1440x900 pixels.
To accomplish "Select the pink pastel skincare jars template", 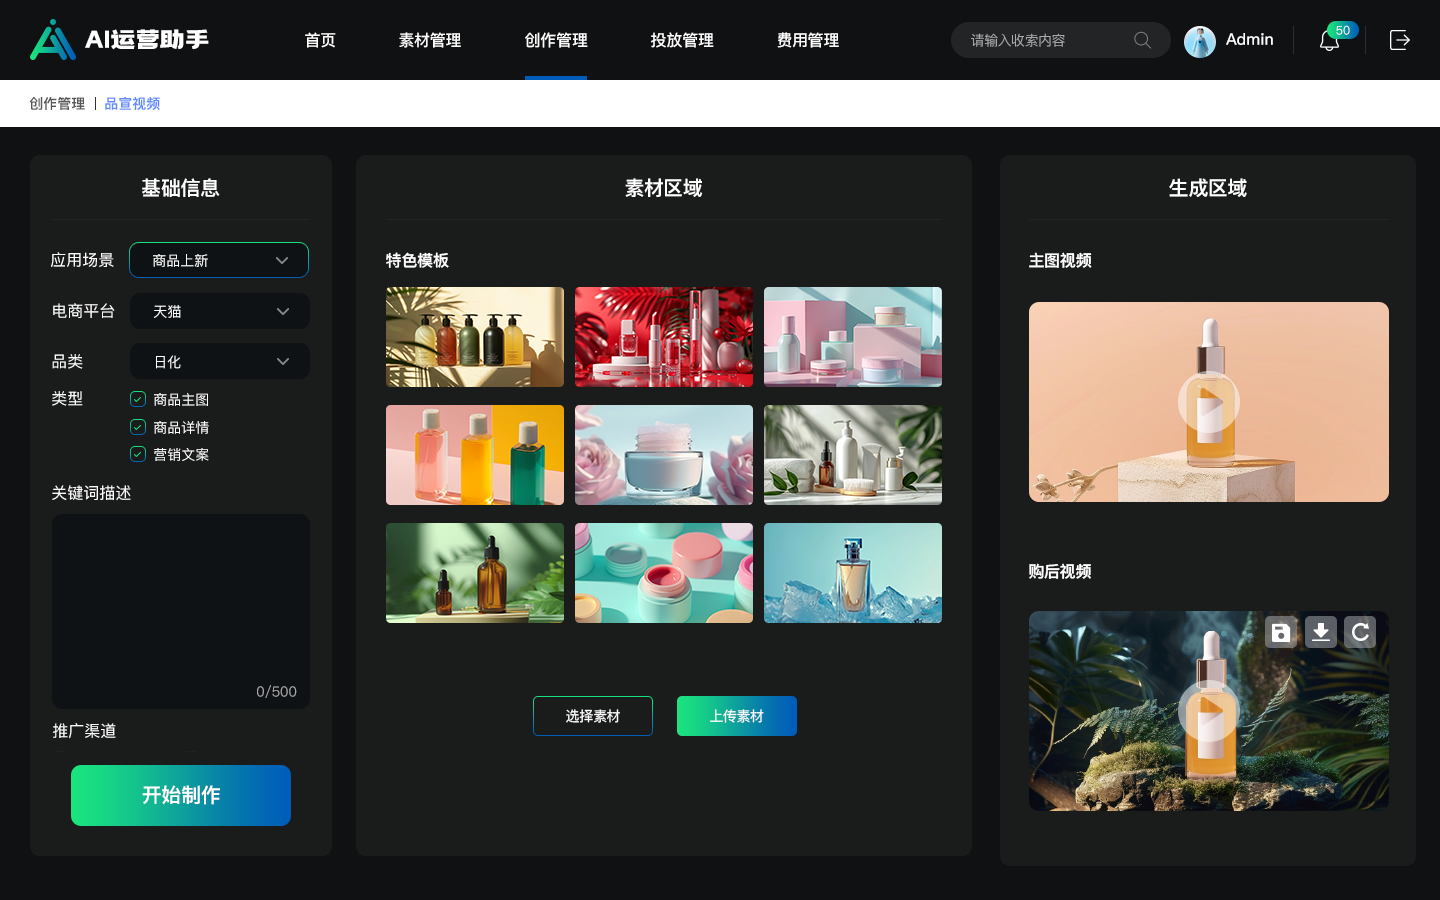I will coord(853,337).
